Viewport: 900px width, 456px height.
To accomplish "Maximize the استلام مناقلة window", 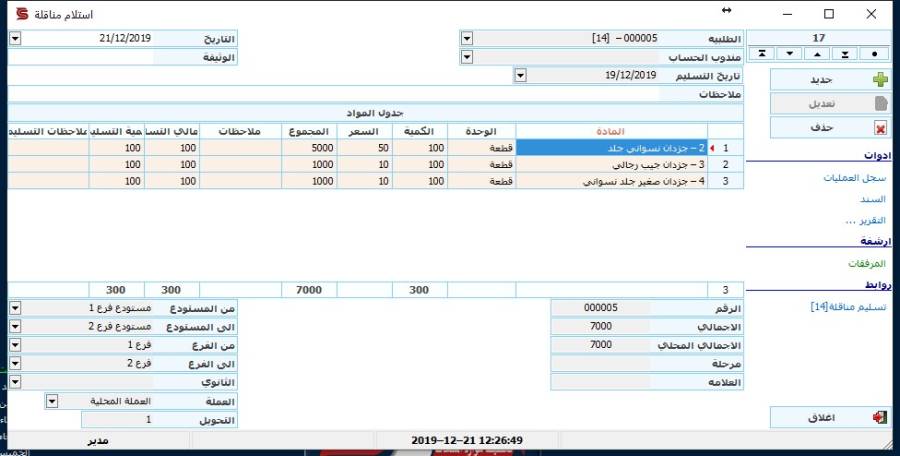I will click(829, 14).
